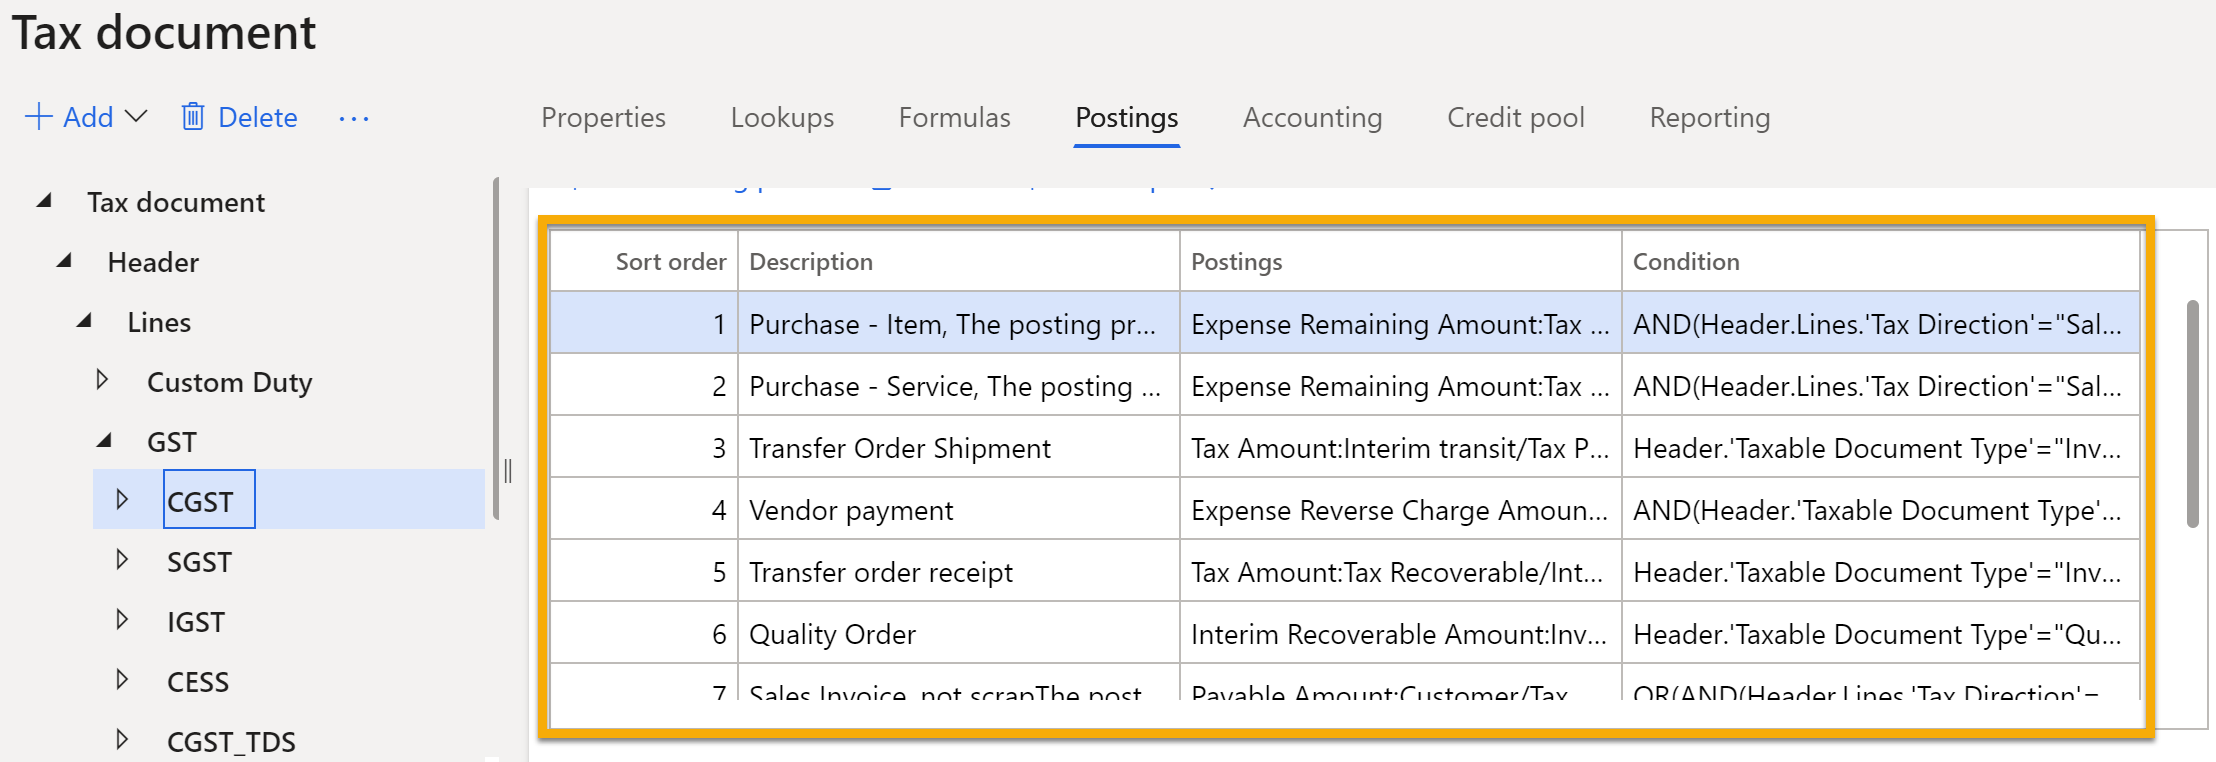2216x762 pixels.
Task: Open the more options ellipsis menu
Action: pyautogui.click(x=354, y=119)
